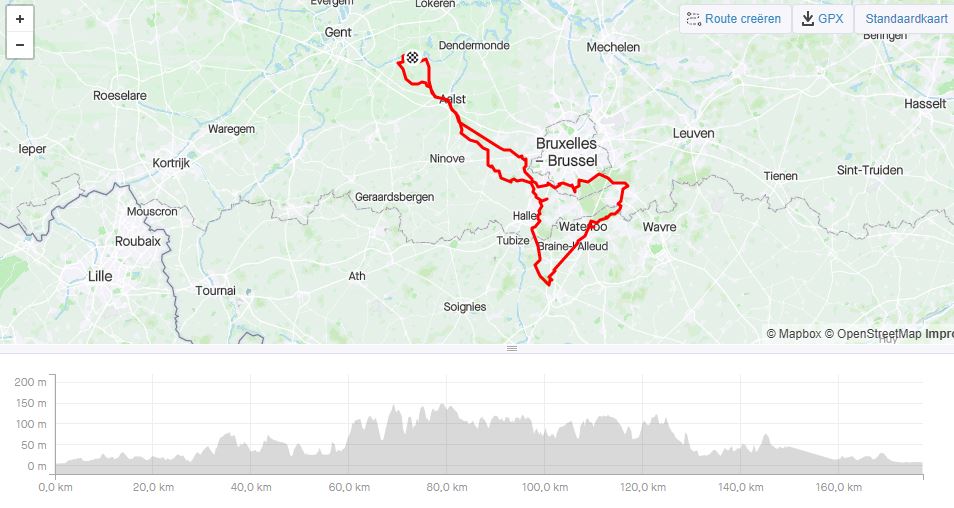Zoom in on the map
Image resolution: width=954 pixels, height=508 pixels.
[x=19, y=19]
